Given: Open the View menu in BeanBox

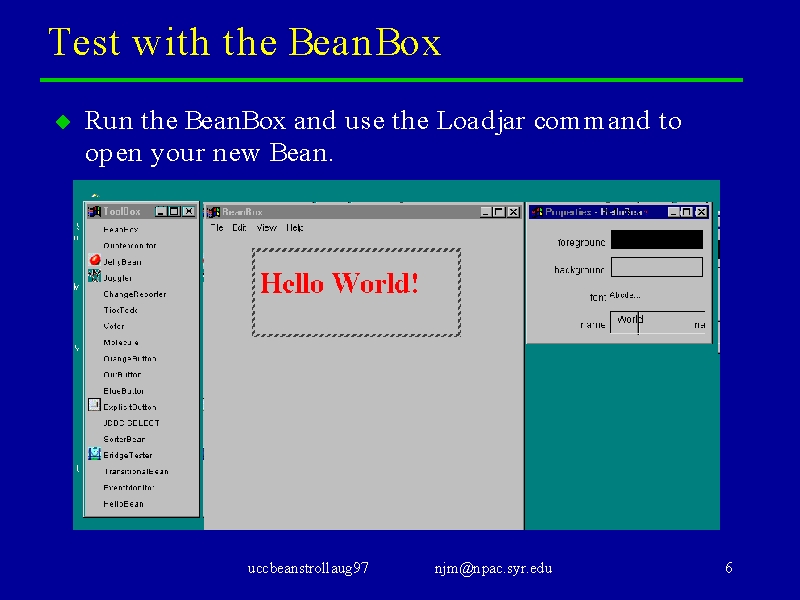Looking at the screenshot, I should (266, 228).
